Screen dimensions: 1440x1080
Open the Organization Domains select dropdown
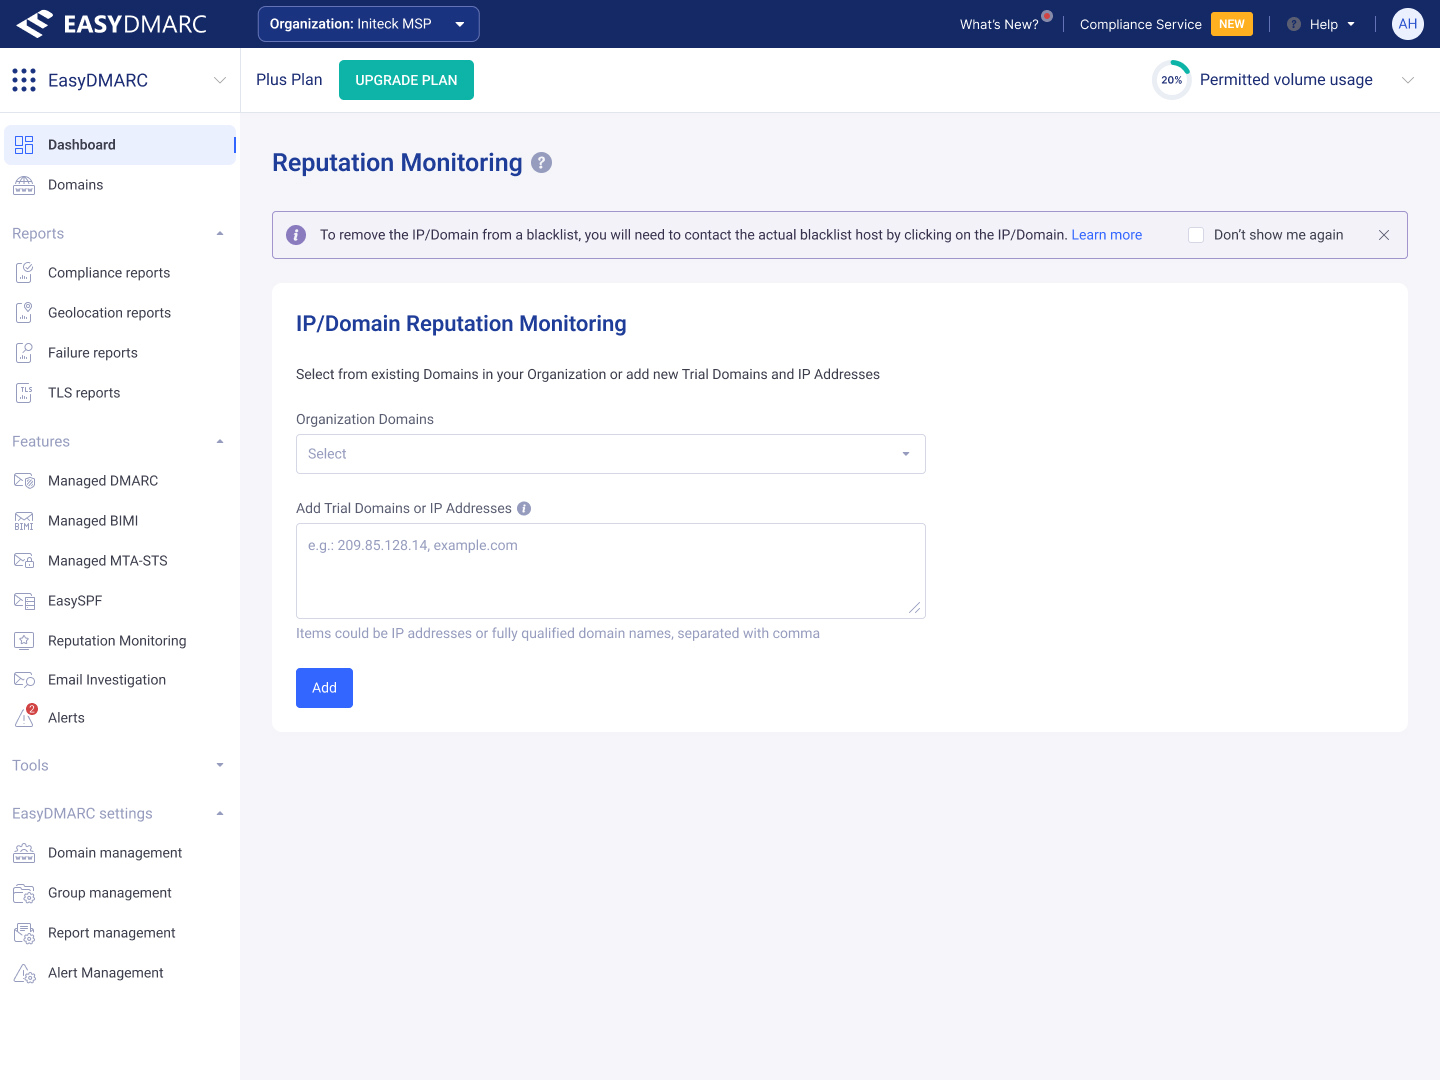611,454
